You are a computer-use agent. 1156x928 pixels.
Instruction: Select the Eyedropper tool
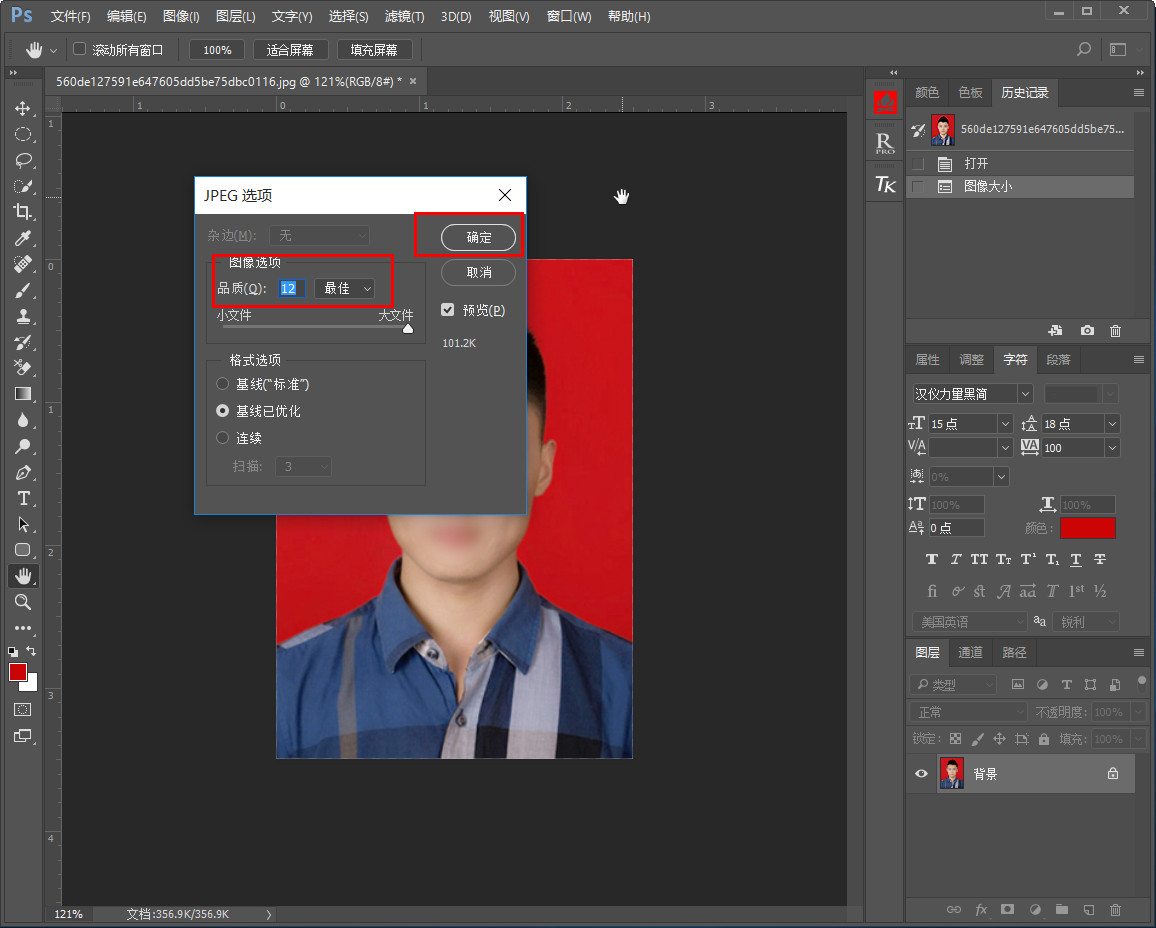click(22, 238)
